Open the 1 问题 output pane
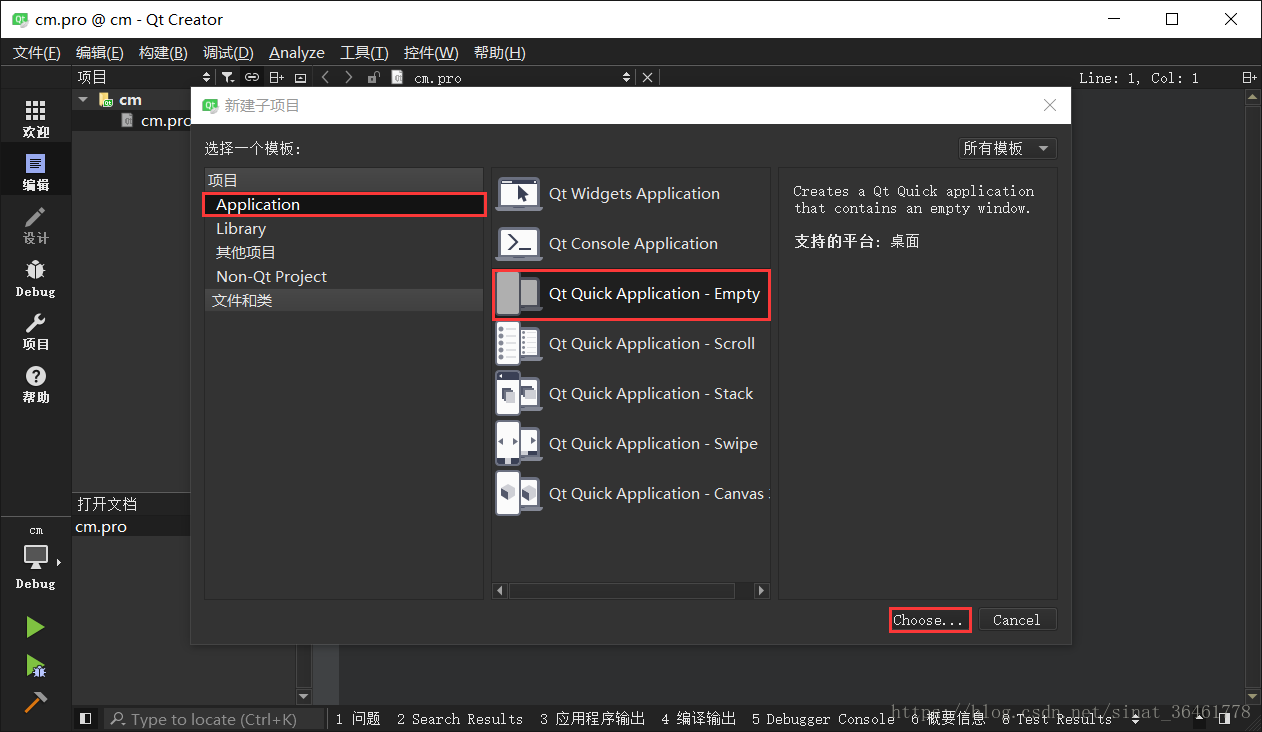 [358, 719]
